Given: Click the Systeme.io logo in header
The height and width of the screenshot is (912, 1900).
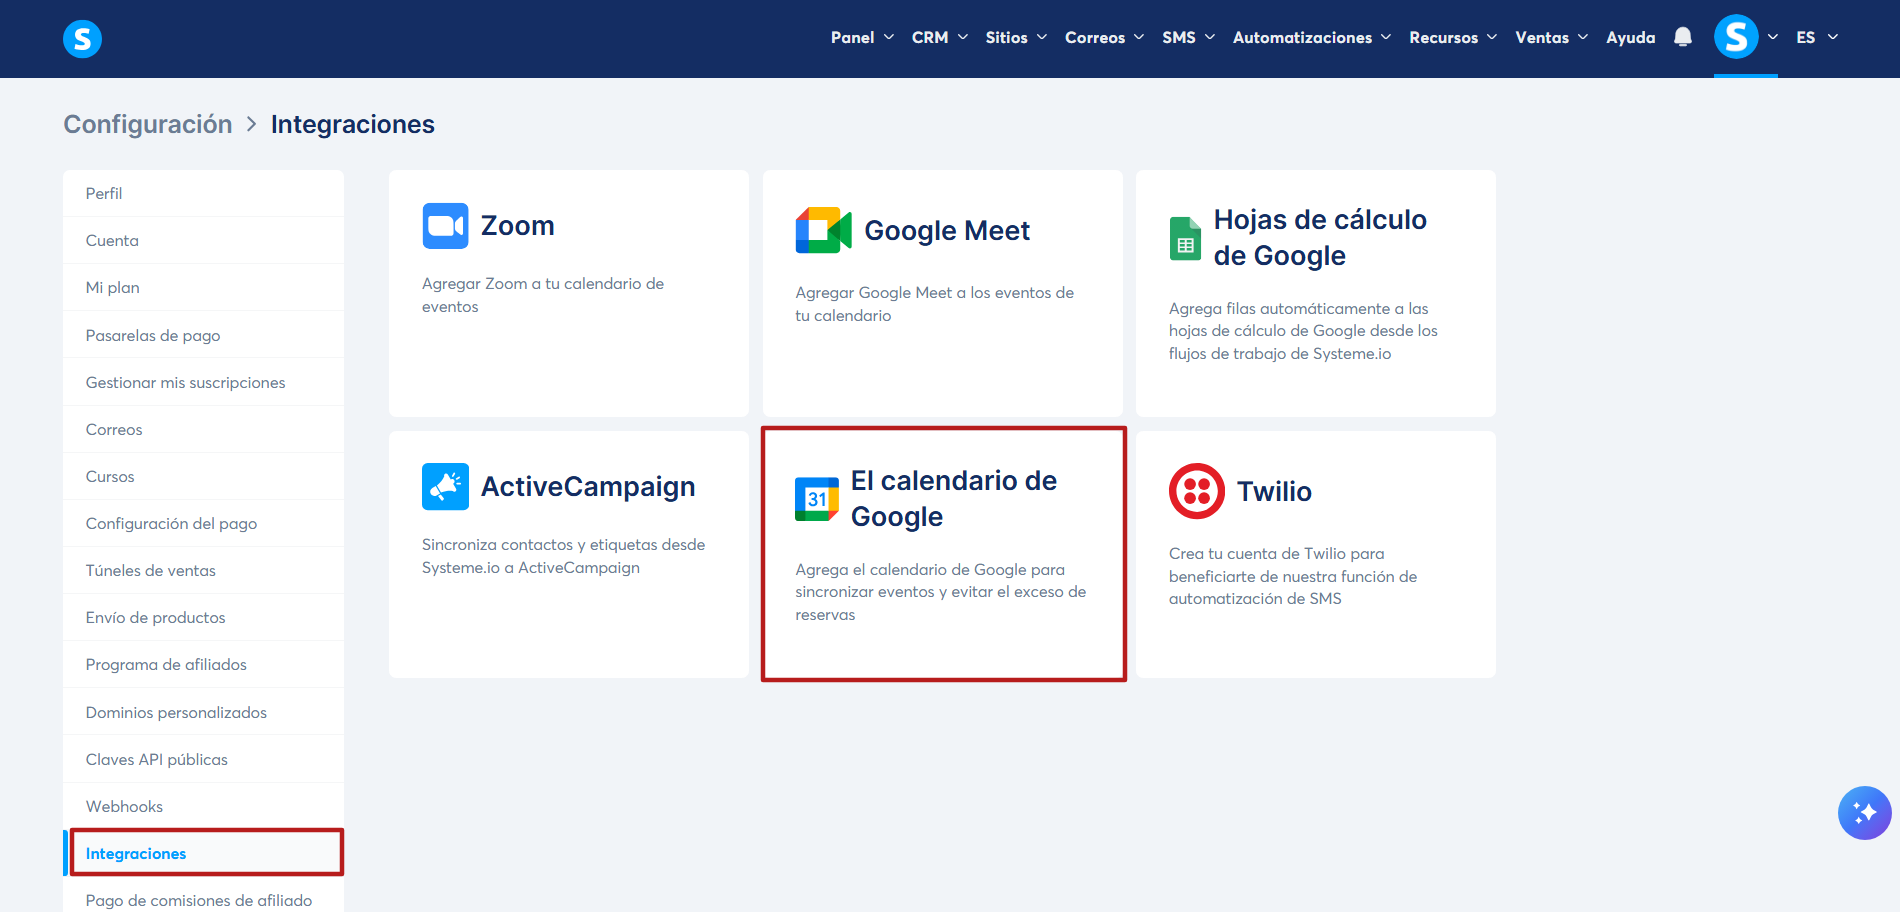Looking at the screenshot, I should [82, 39].
